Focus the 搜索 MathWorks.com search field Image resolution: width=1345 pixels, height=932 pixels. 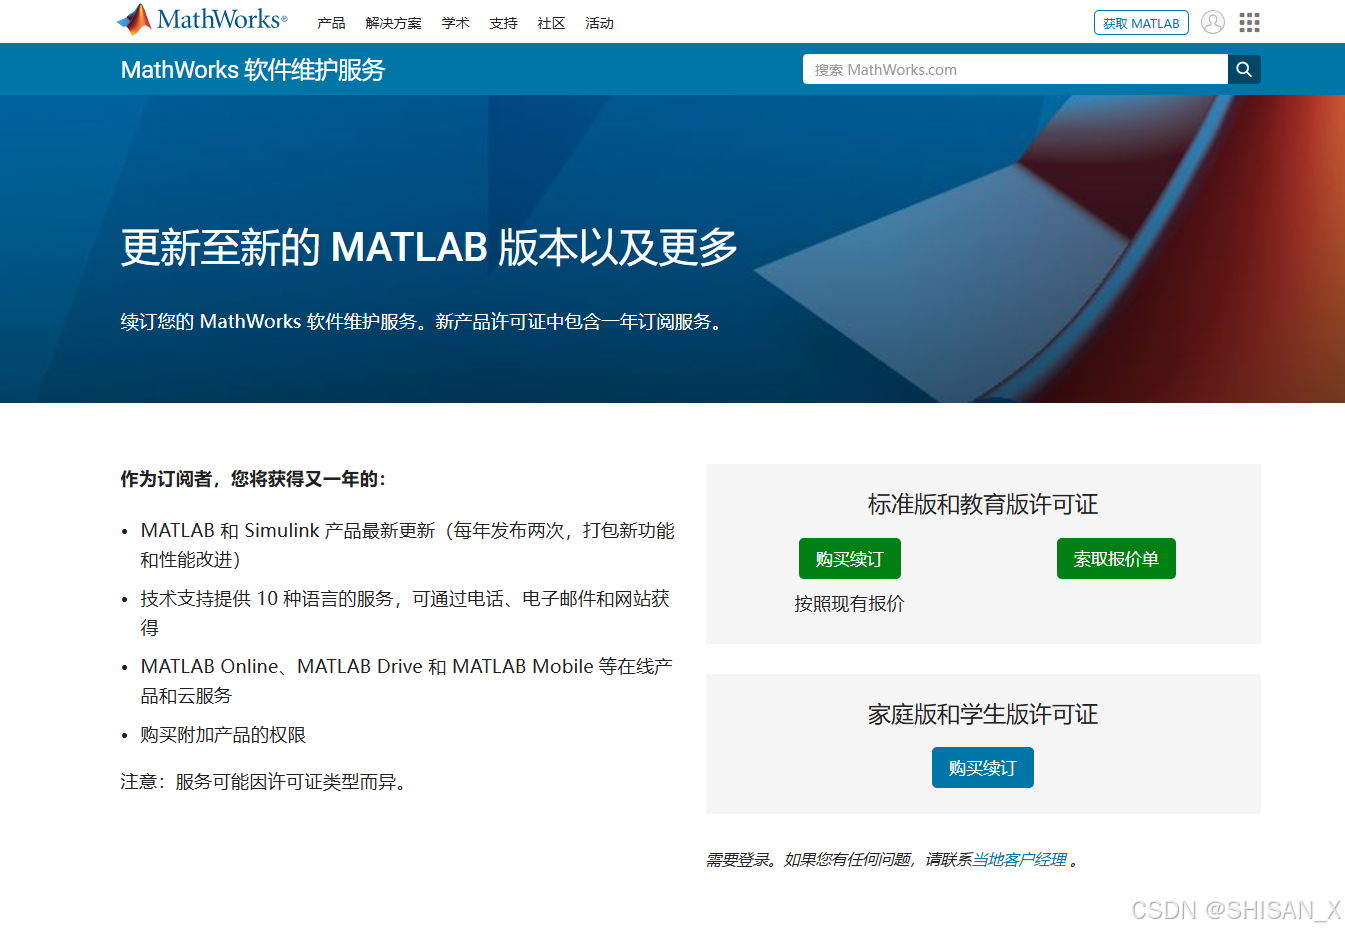[1015, 69]
